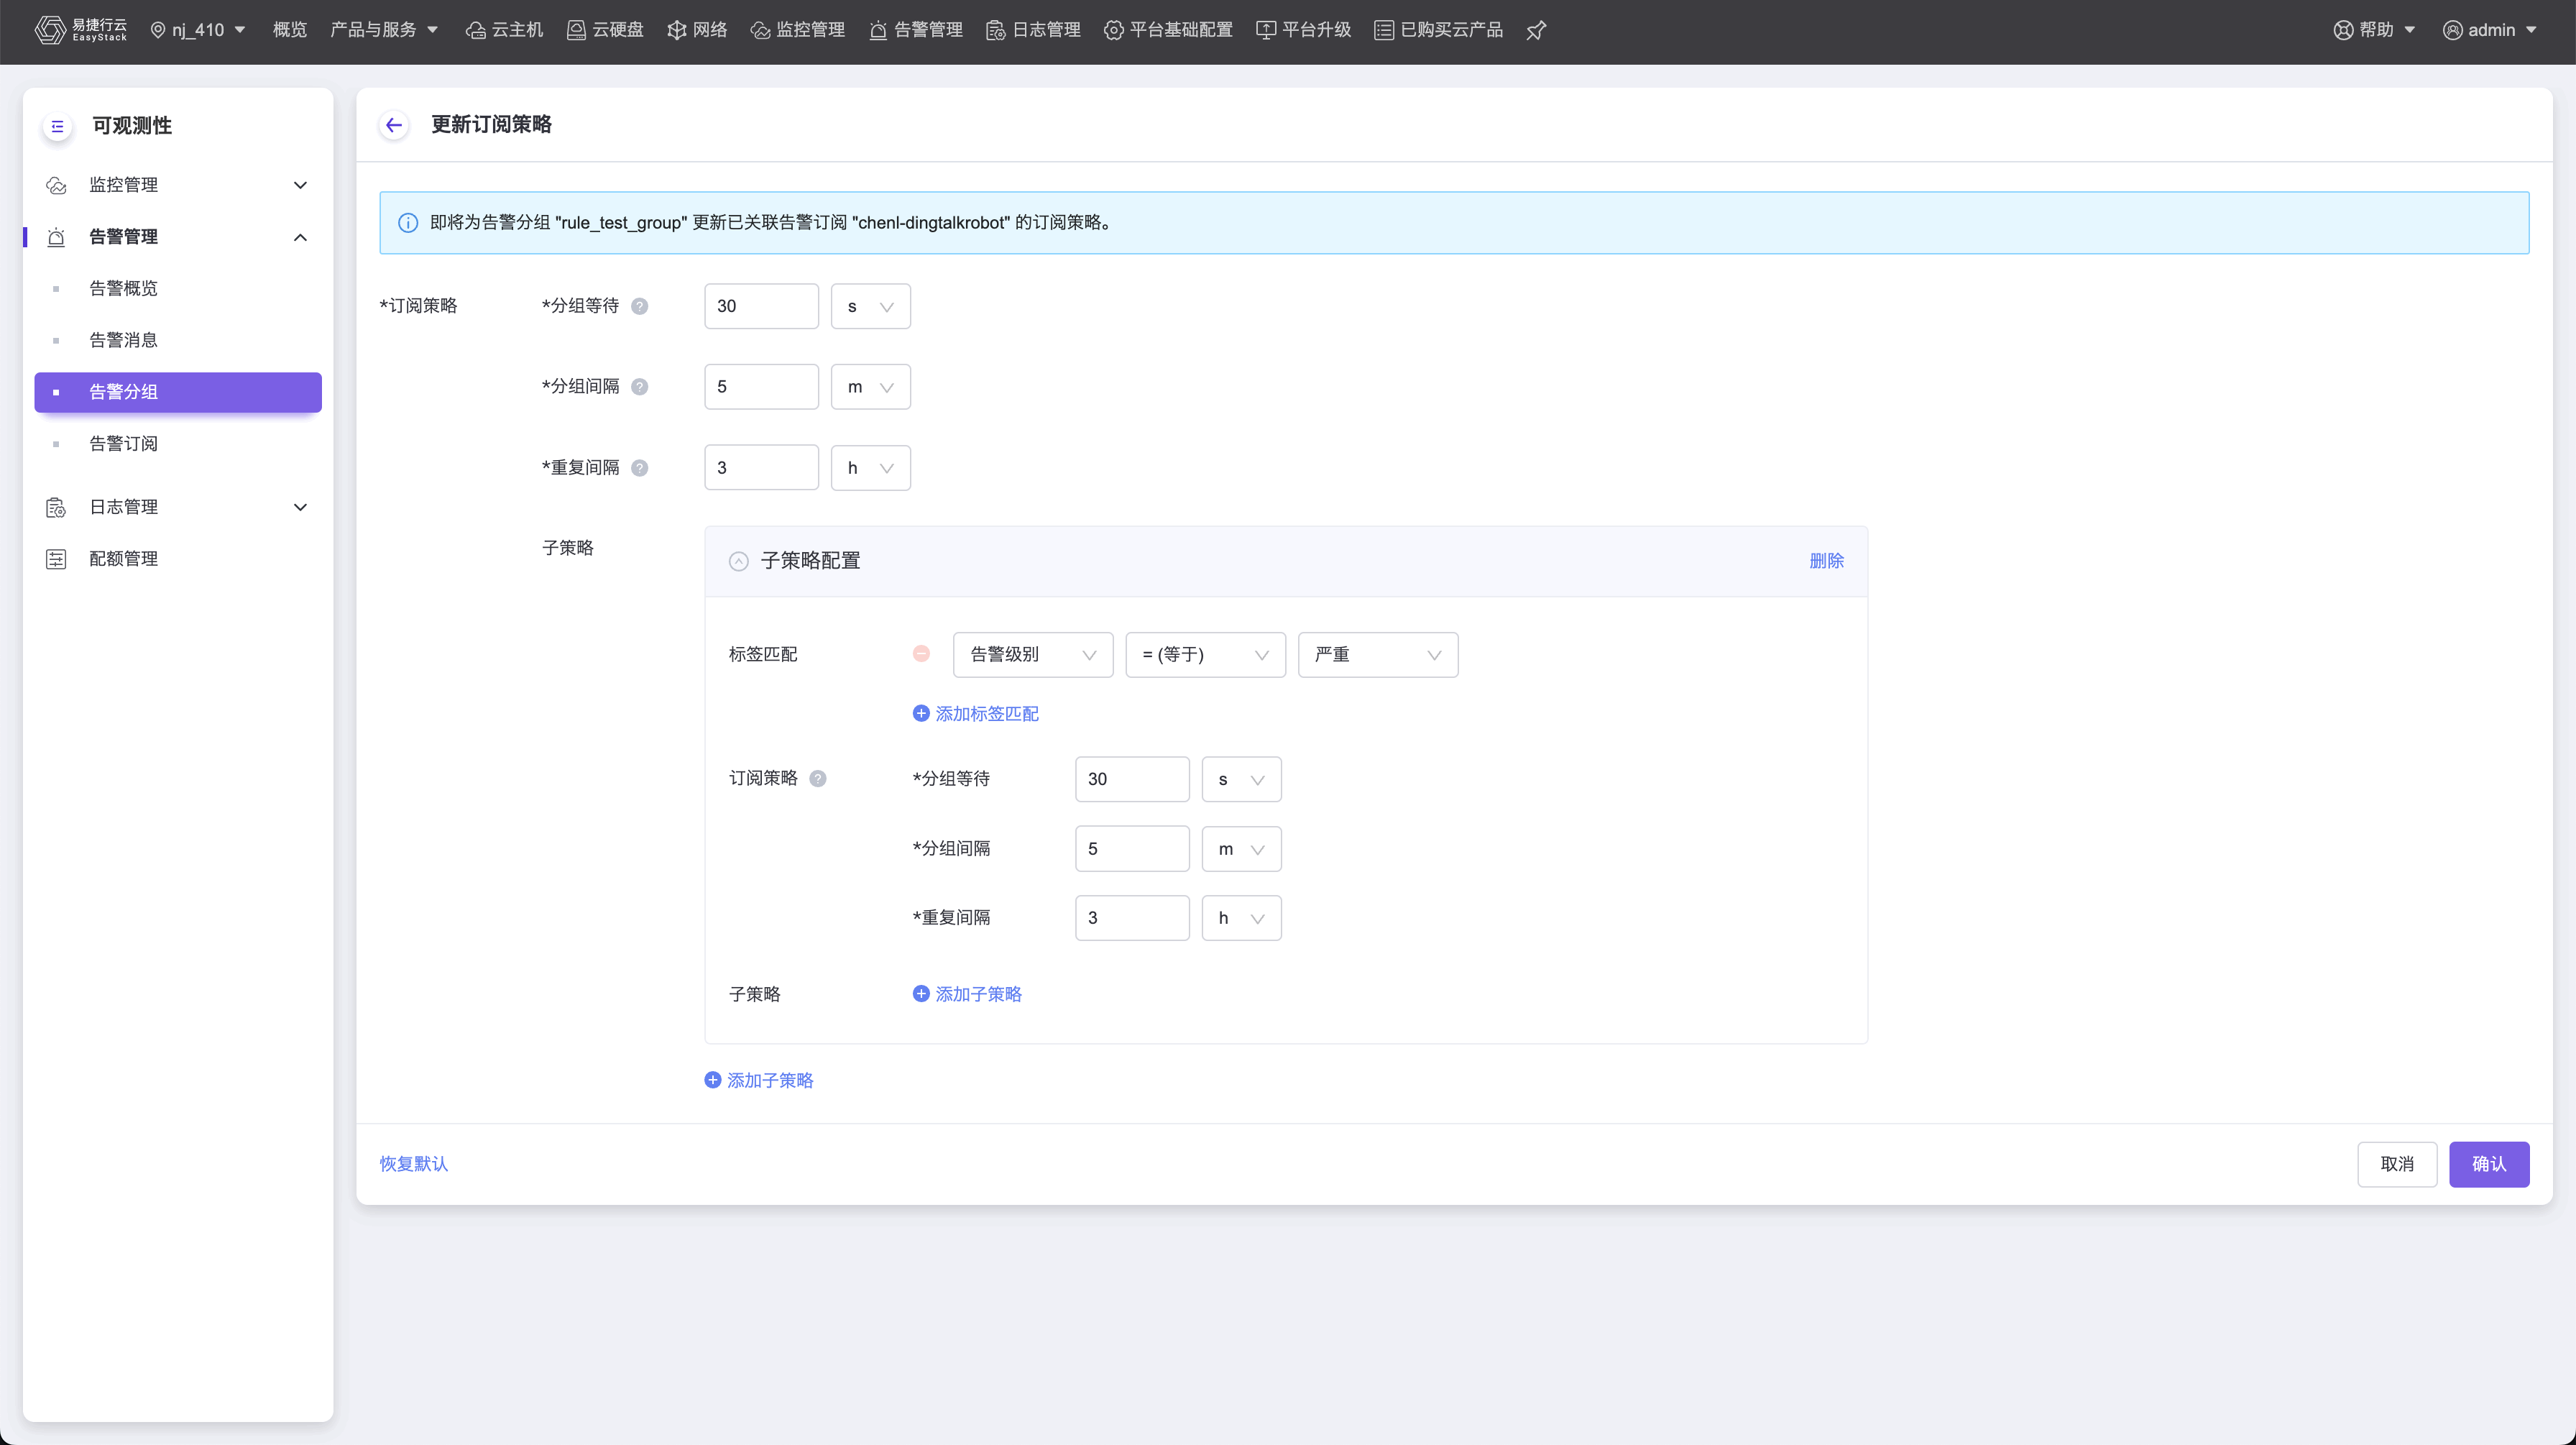2576x1445 pixels.
Task: Open the 告警级别 label dropdown
Action: point(1032,655)
